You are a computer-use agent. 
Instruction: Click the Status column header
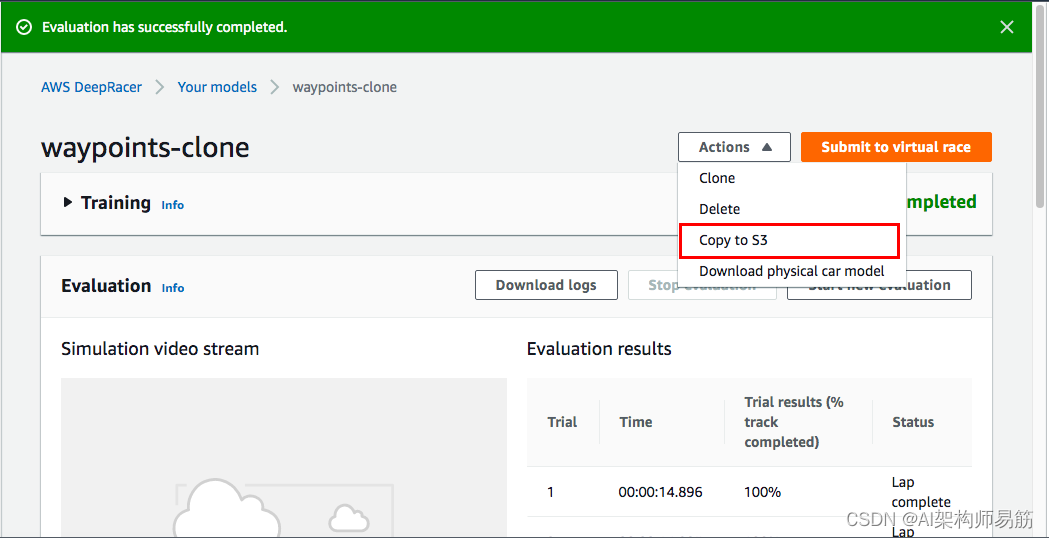coord(913,422)
